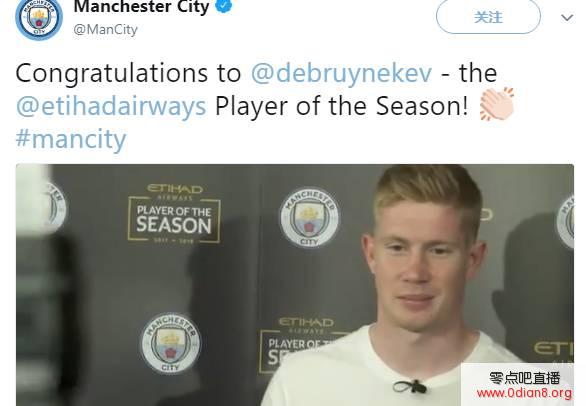Open the Manchester City profile avatar
Viewport: 586px width, 406px height.
39,19
